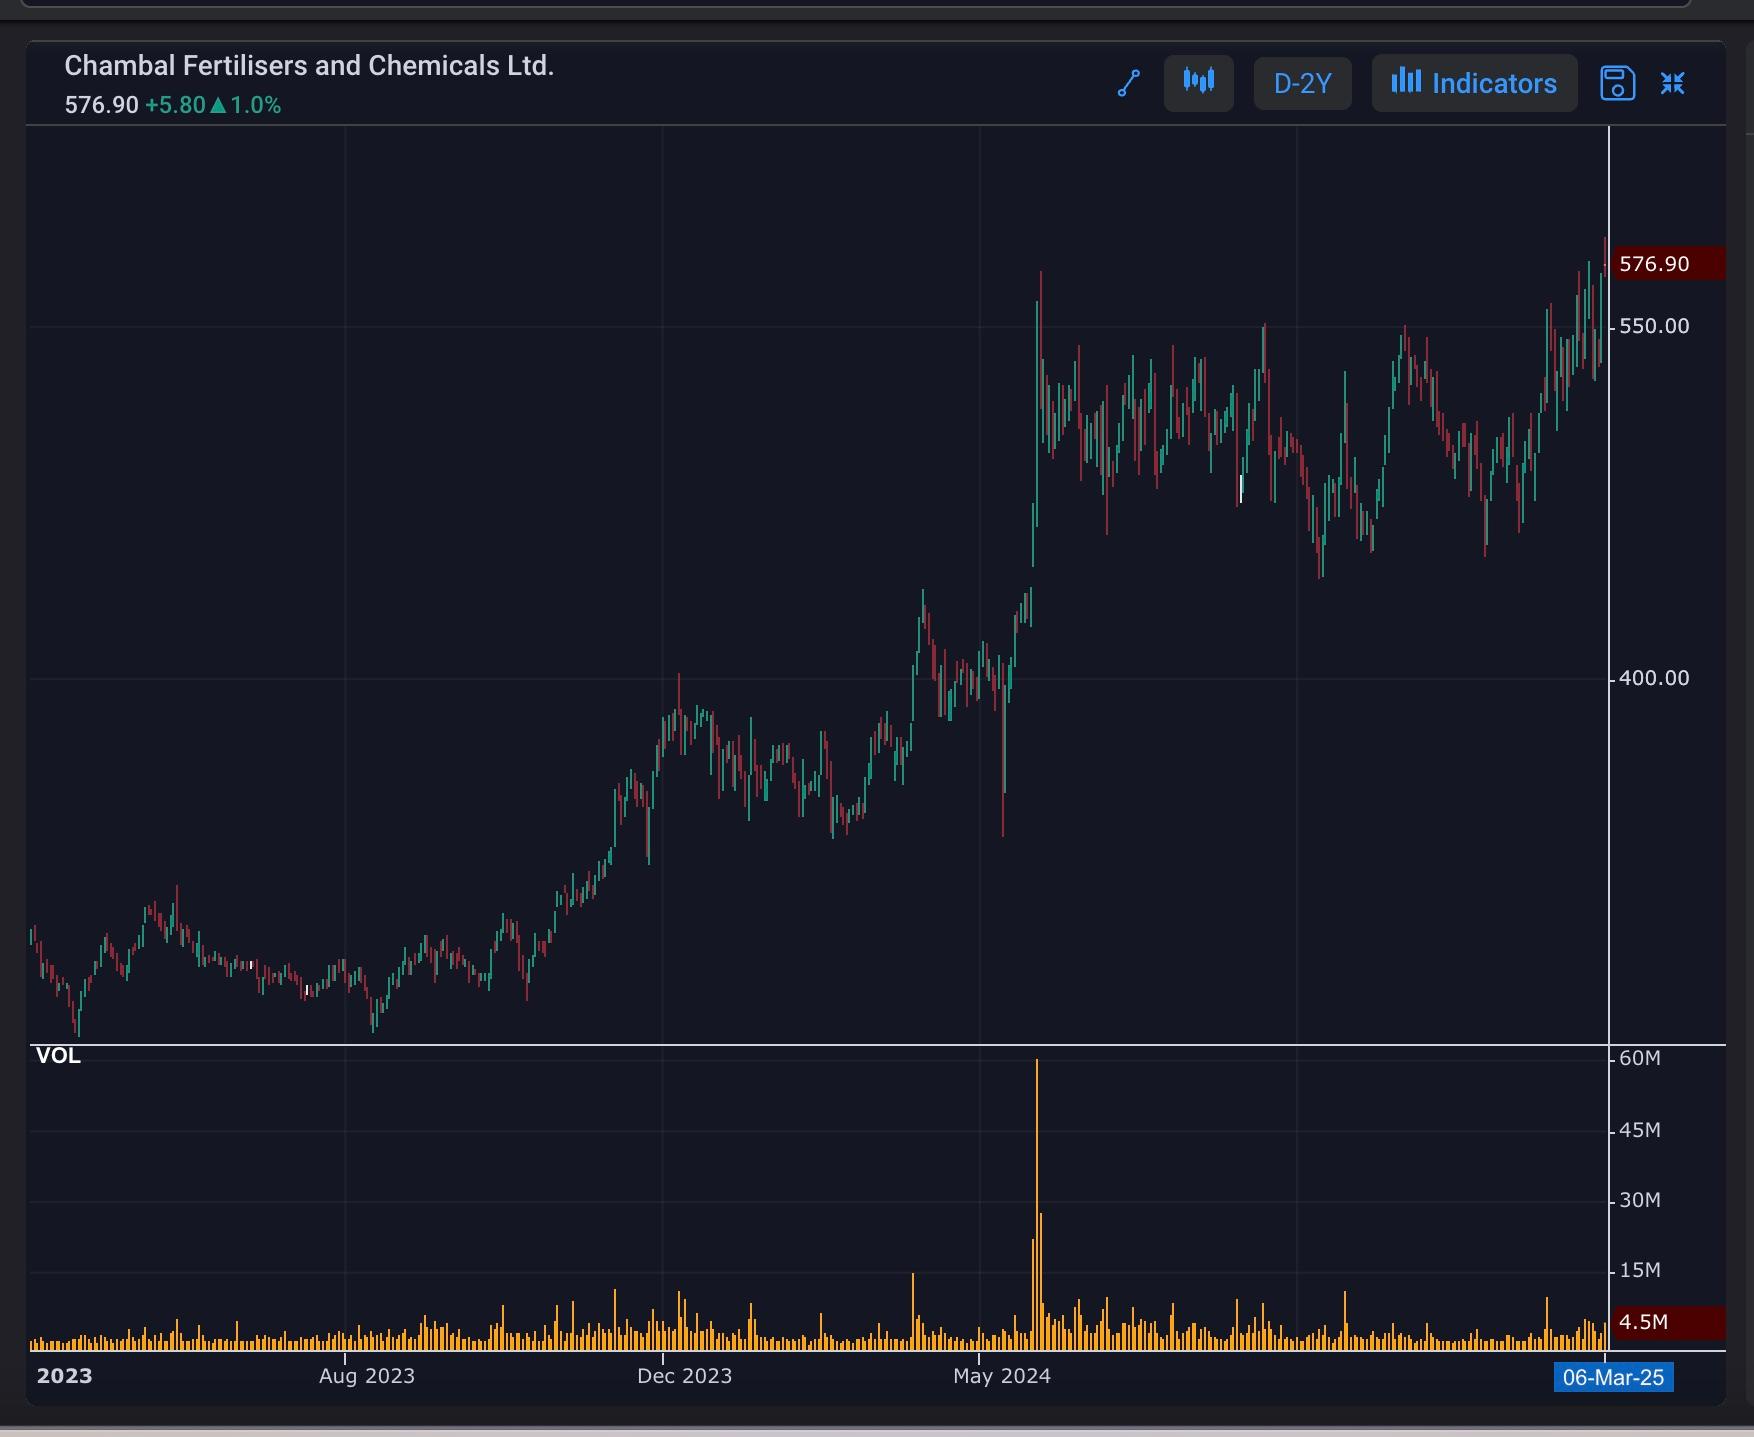Click the 576.90 current price axis tag
The height and width of the screenshot is (1437, 1754).
[x=1667, y=264]
